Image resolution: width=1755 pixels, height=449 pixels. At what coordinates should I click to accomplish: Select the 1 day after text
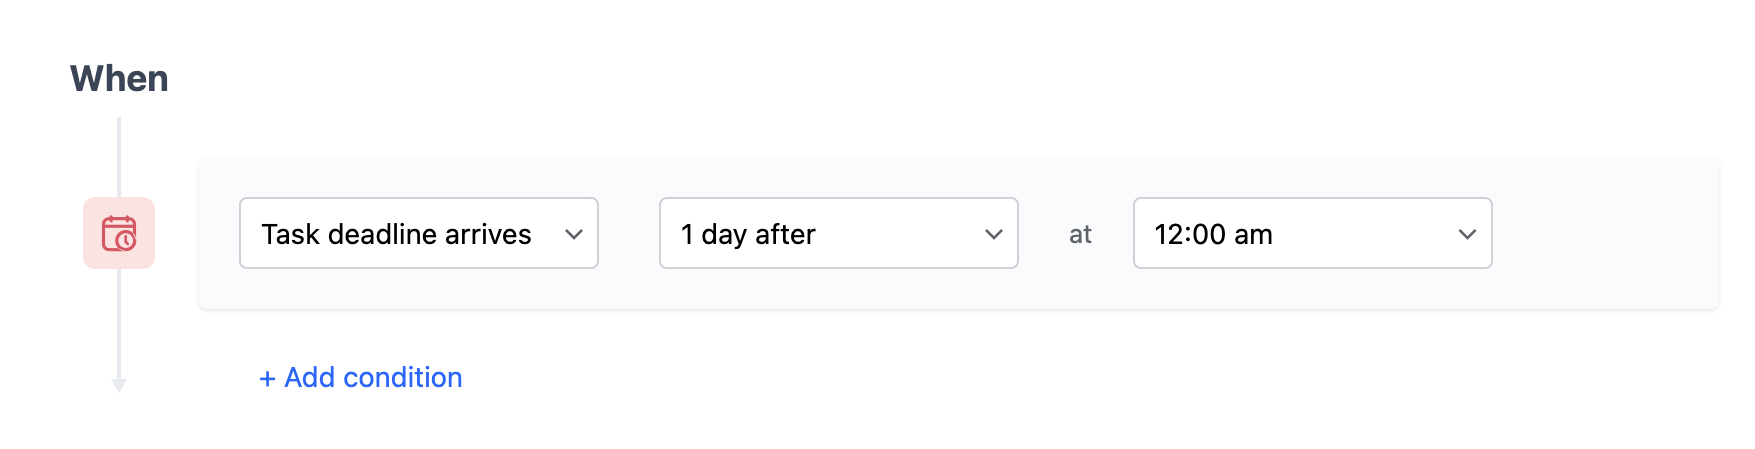[x=748, y=234]
